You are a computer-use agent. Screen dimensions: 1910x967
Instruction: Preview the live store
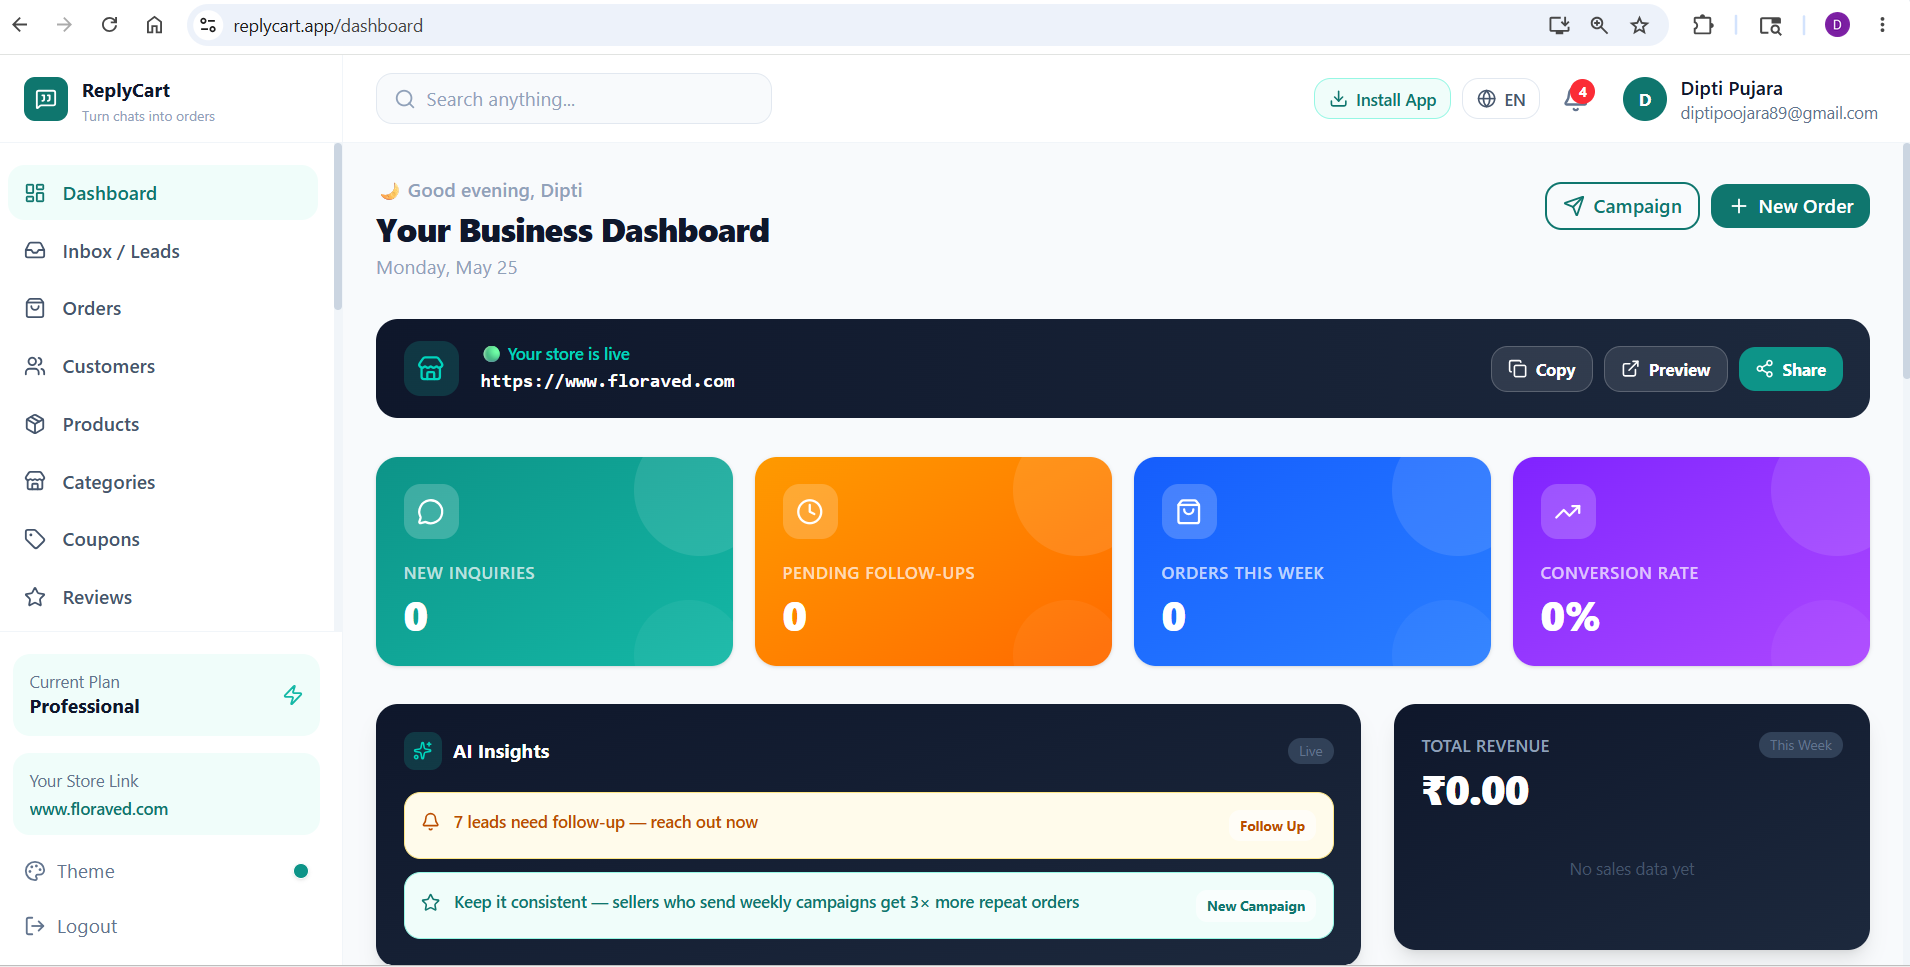pyautogui.click(x=1666, y=369)
